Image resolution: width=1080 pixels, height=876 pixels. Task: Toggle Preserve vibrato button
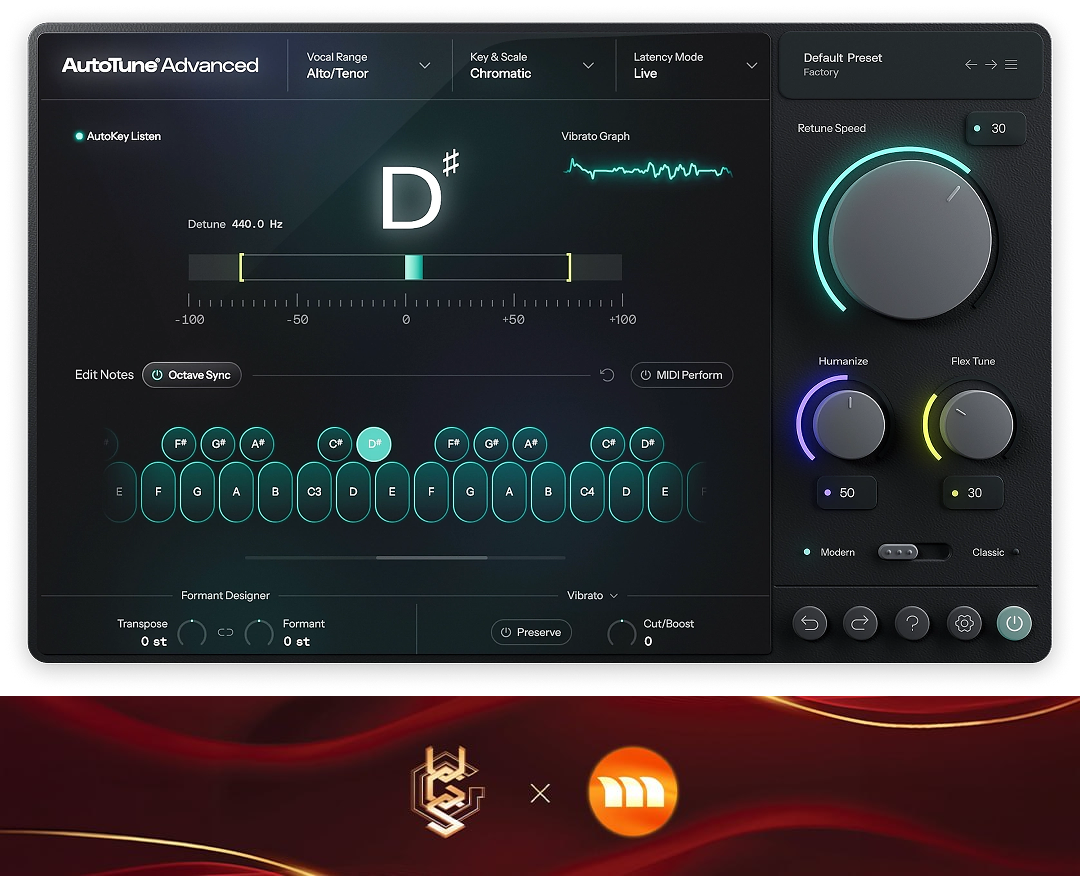(x=531, y=632)
